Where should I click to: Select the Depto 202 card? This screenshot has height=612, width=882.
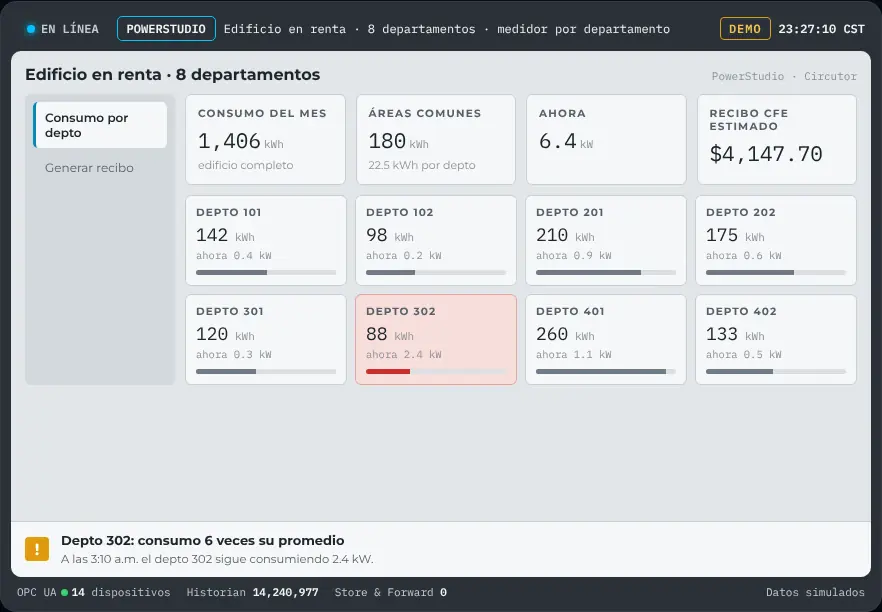[x=776, y=240]
